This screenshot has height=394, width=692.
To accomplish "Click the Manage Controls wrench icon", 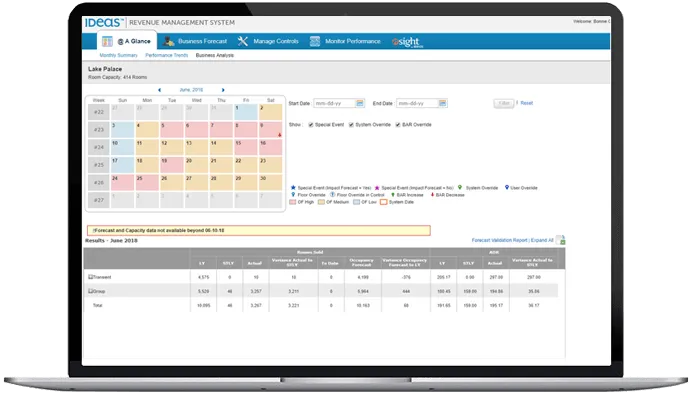I will pyautogui.click(x=242, y=41).
